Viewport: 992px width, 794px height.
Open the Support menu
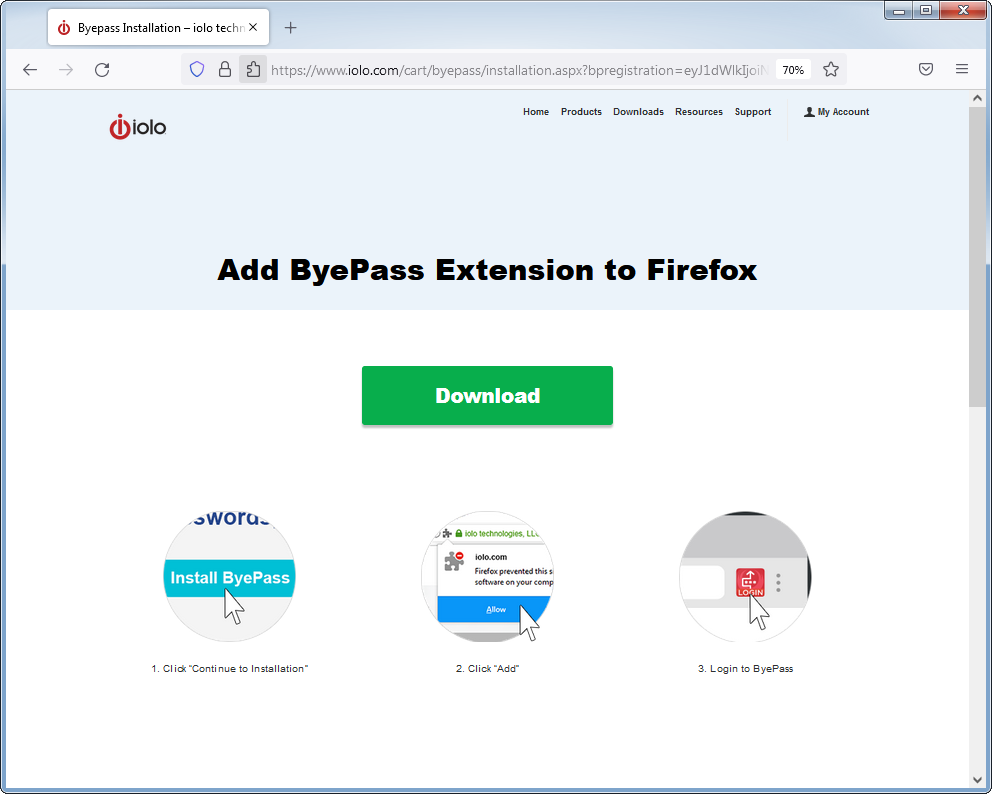[753, 111]
